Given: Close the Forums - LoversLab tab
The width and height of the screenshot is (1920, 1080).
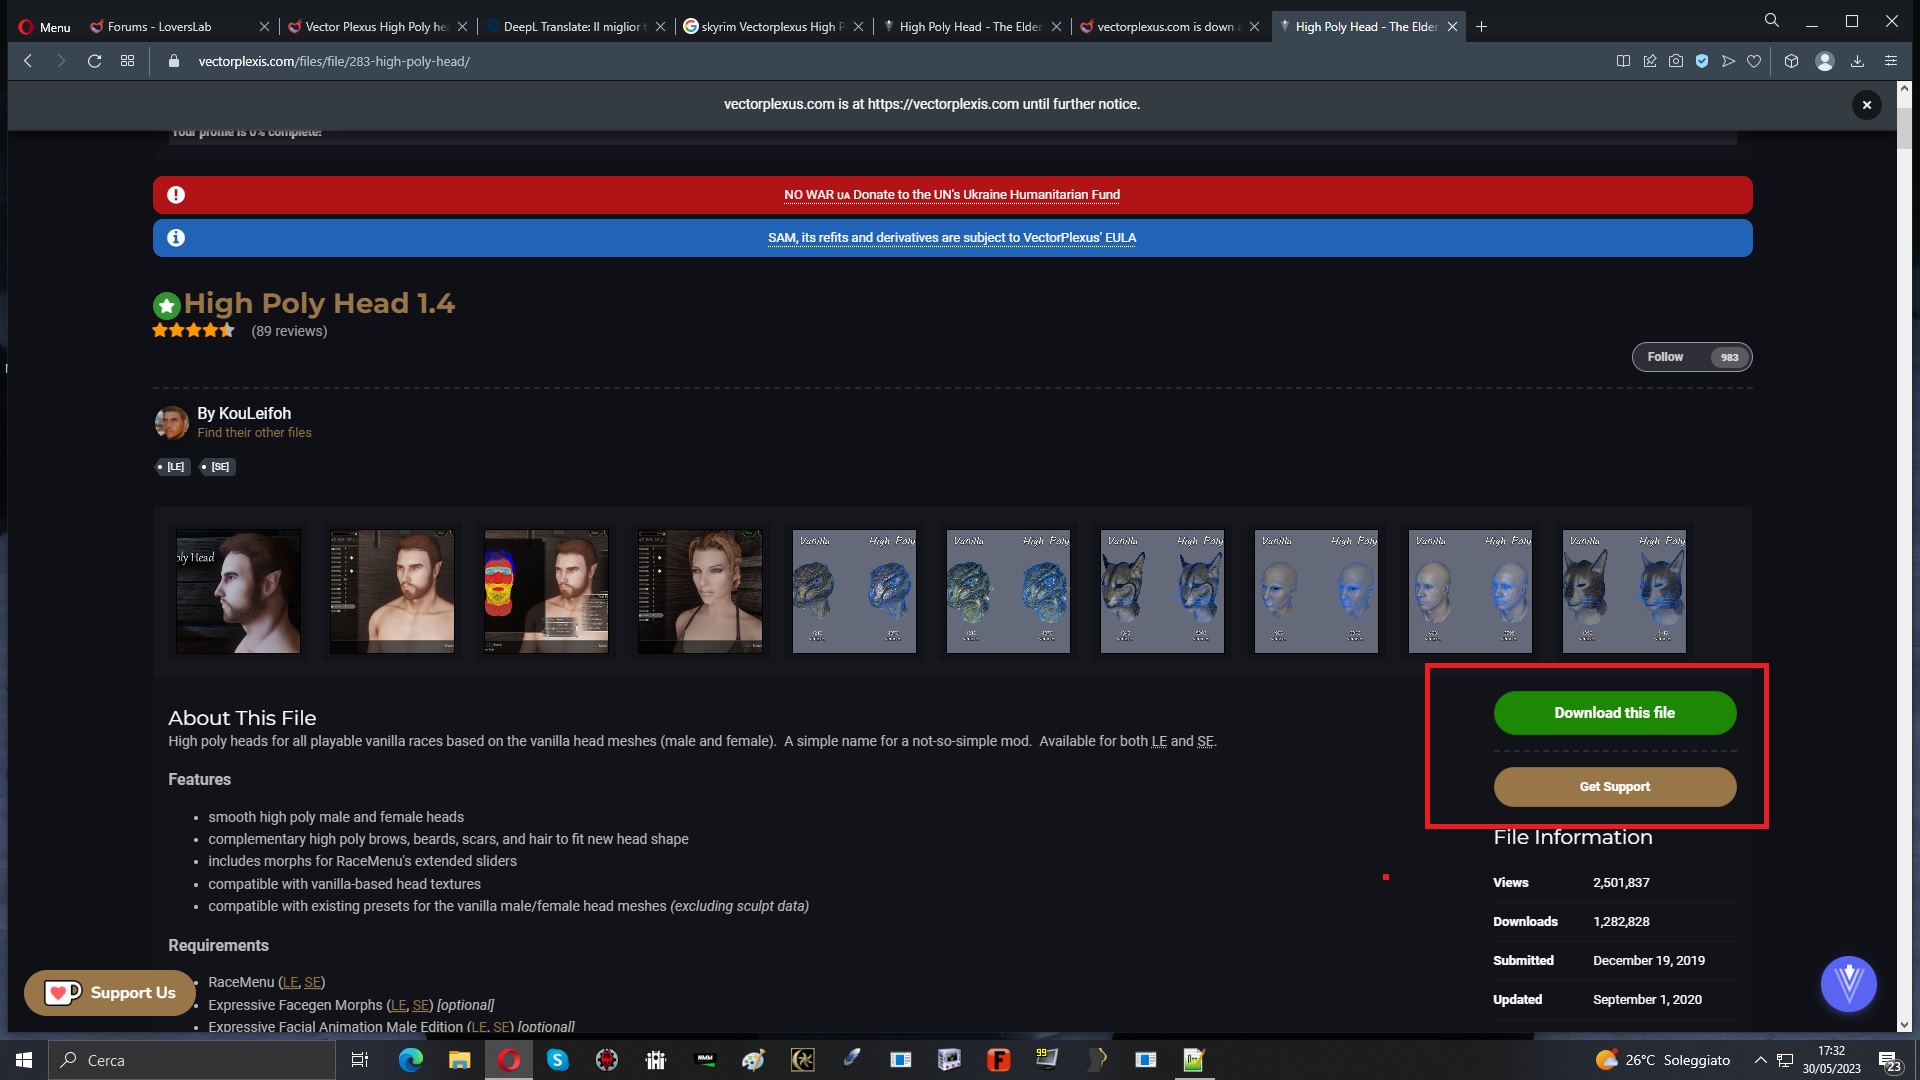Looking at the screenshot, I should [x=264, y=27].
